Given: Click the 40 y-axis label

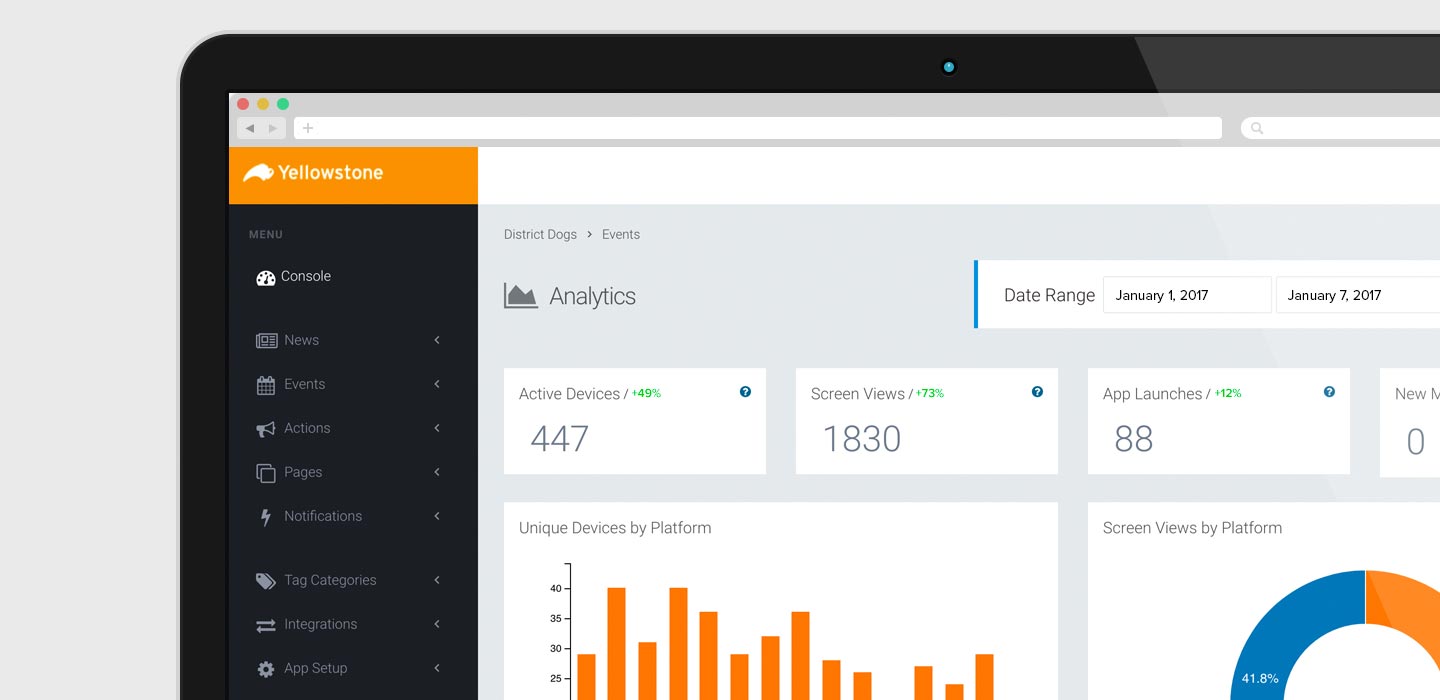Looking at the screenshot, I should tap(556, 589).
